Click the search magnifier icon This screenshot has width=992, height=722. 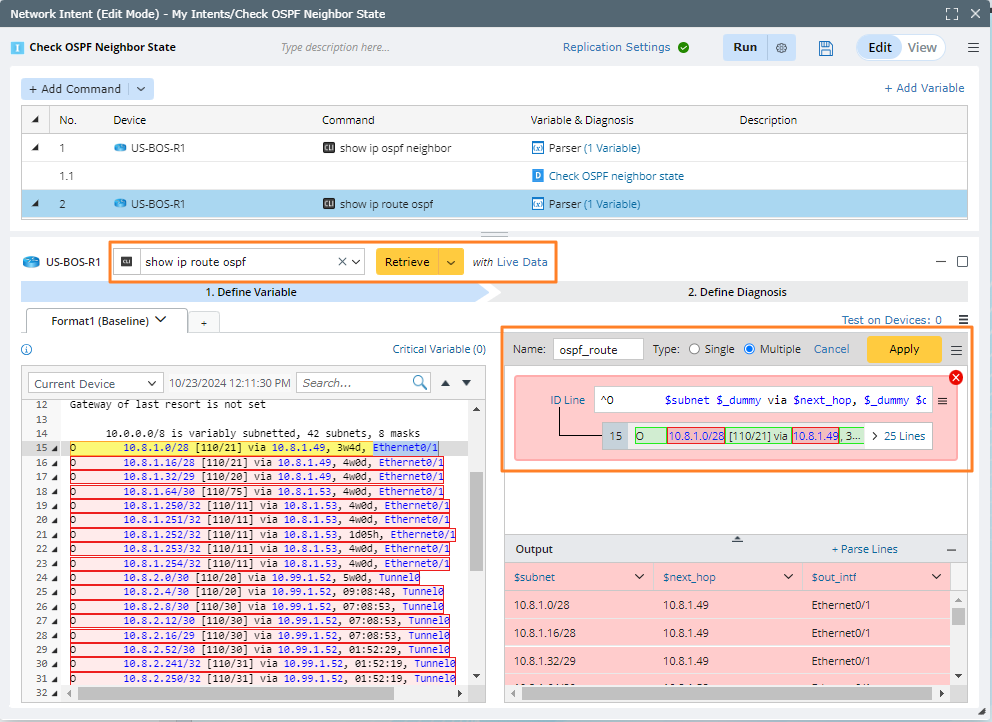pos(420,383)
